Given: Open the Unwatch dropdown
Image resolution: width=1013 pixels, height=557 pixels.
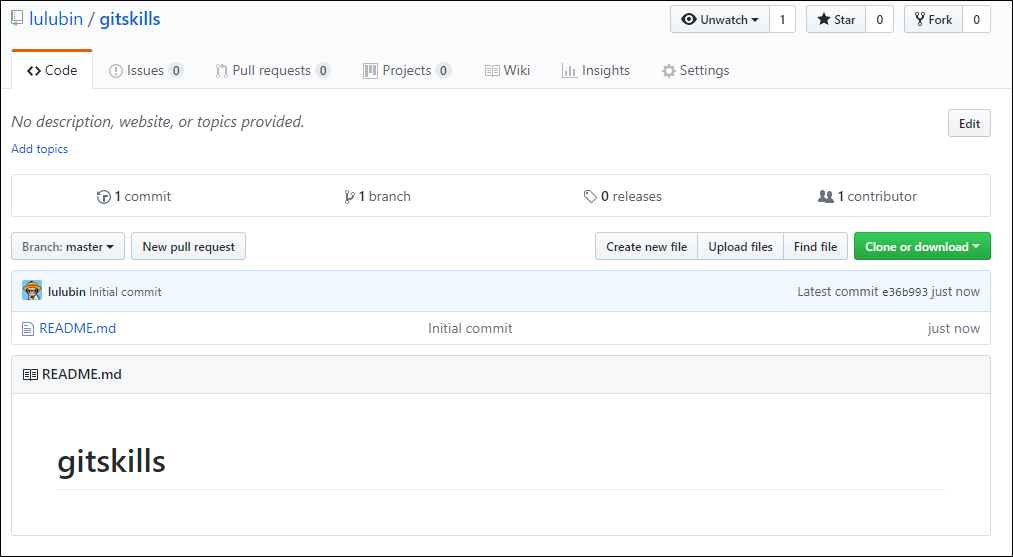Looking at the screenshot, I should pos(720,19).
